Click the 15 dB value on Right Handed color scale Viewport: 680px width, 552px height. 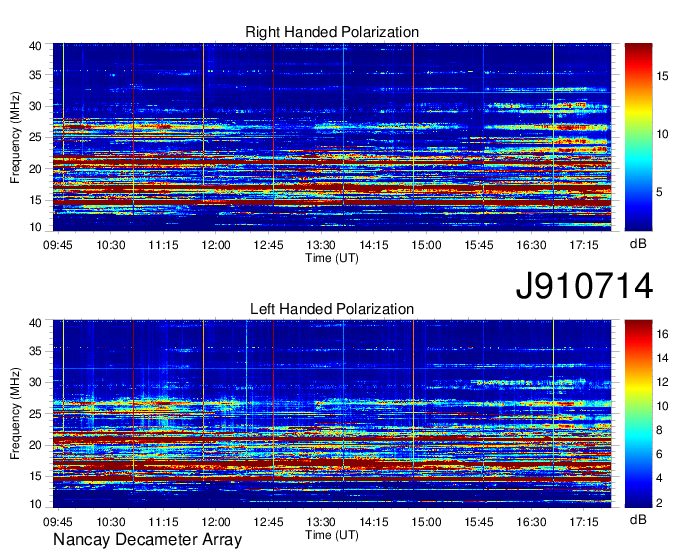pyautogui.click(x=662, y=76)
